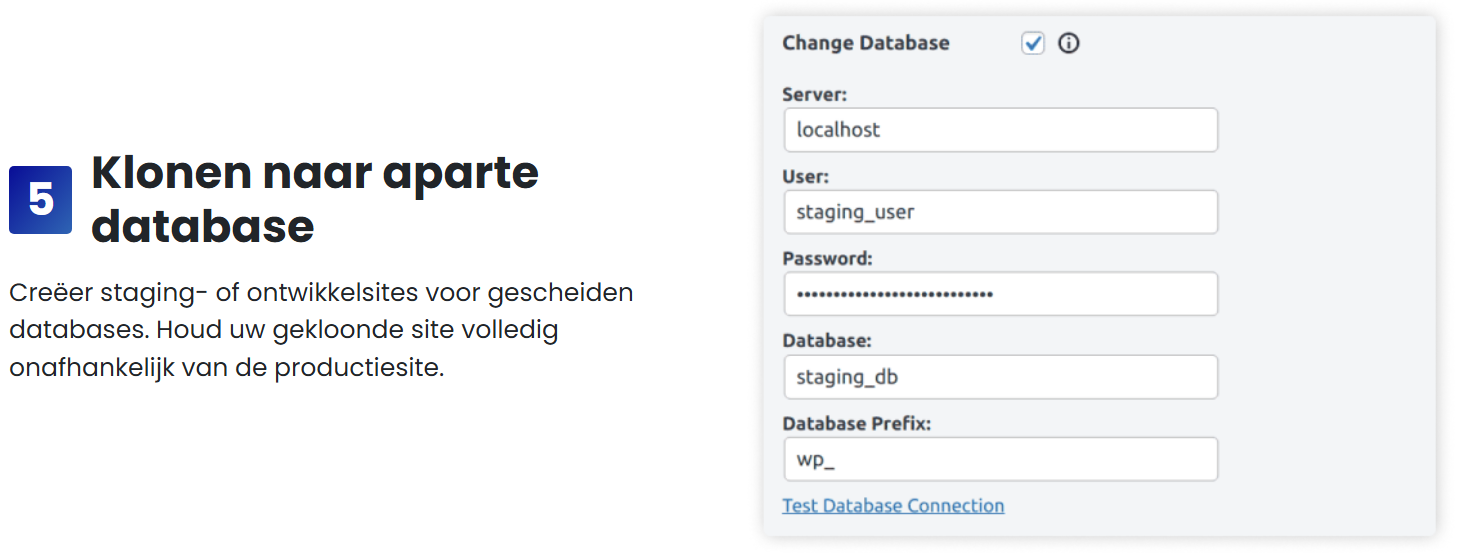Click the word onafhankelijk in the description
This screenshot has width=1457, height=558.
coord(97,368)
